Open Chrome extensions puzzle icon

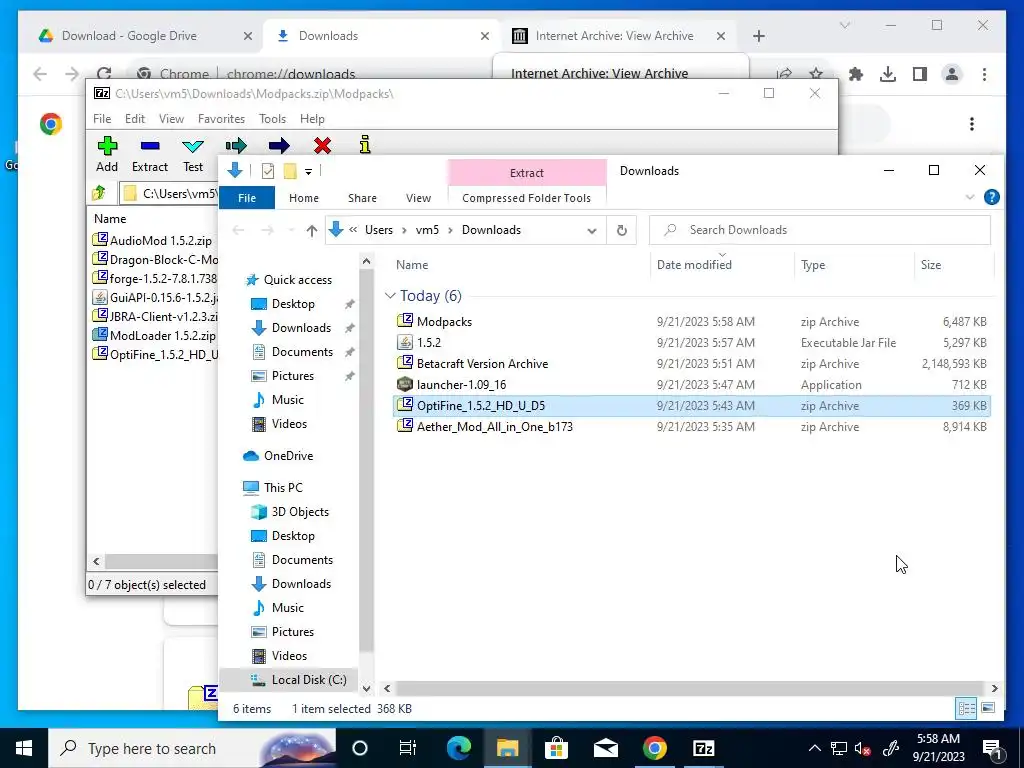tap(856, 74)
